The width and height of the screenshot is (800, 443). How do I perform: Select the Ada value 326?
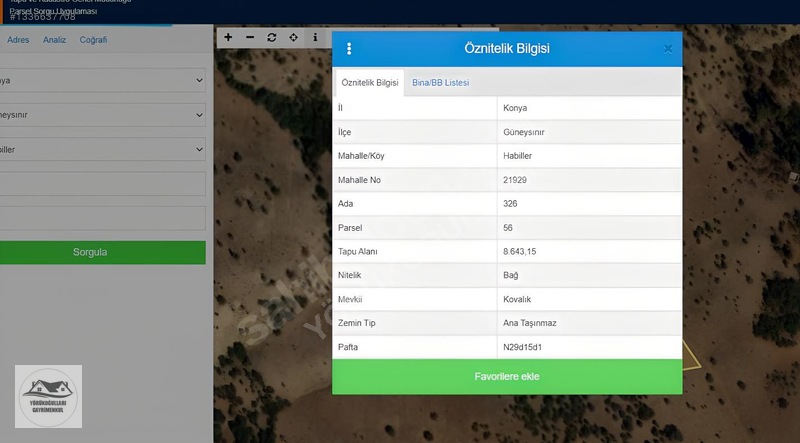[590, 204]
